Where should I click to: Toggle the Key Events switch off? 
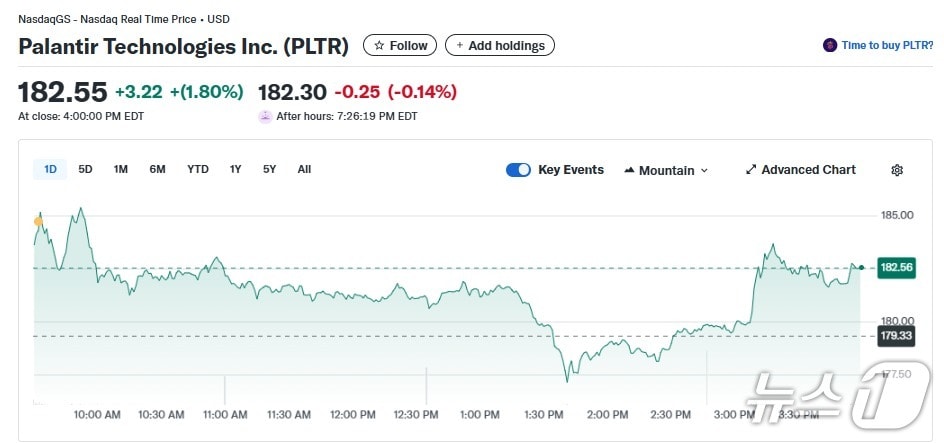(518, 170)
